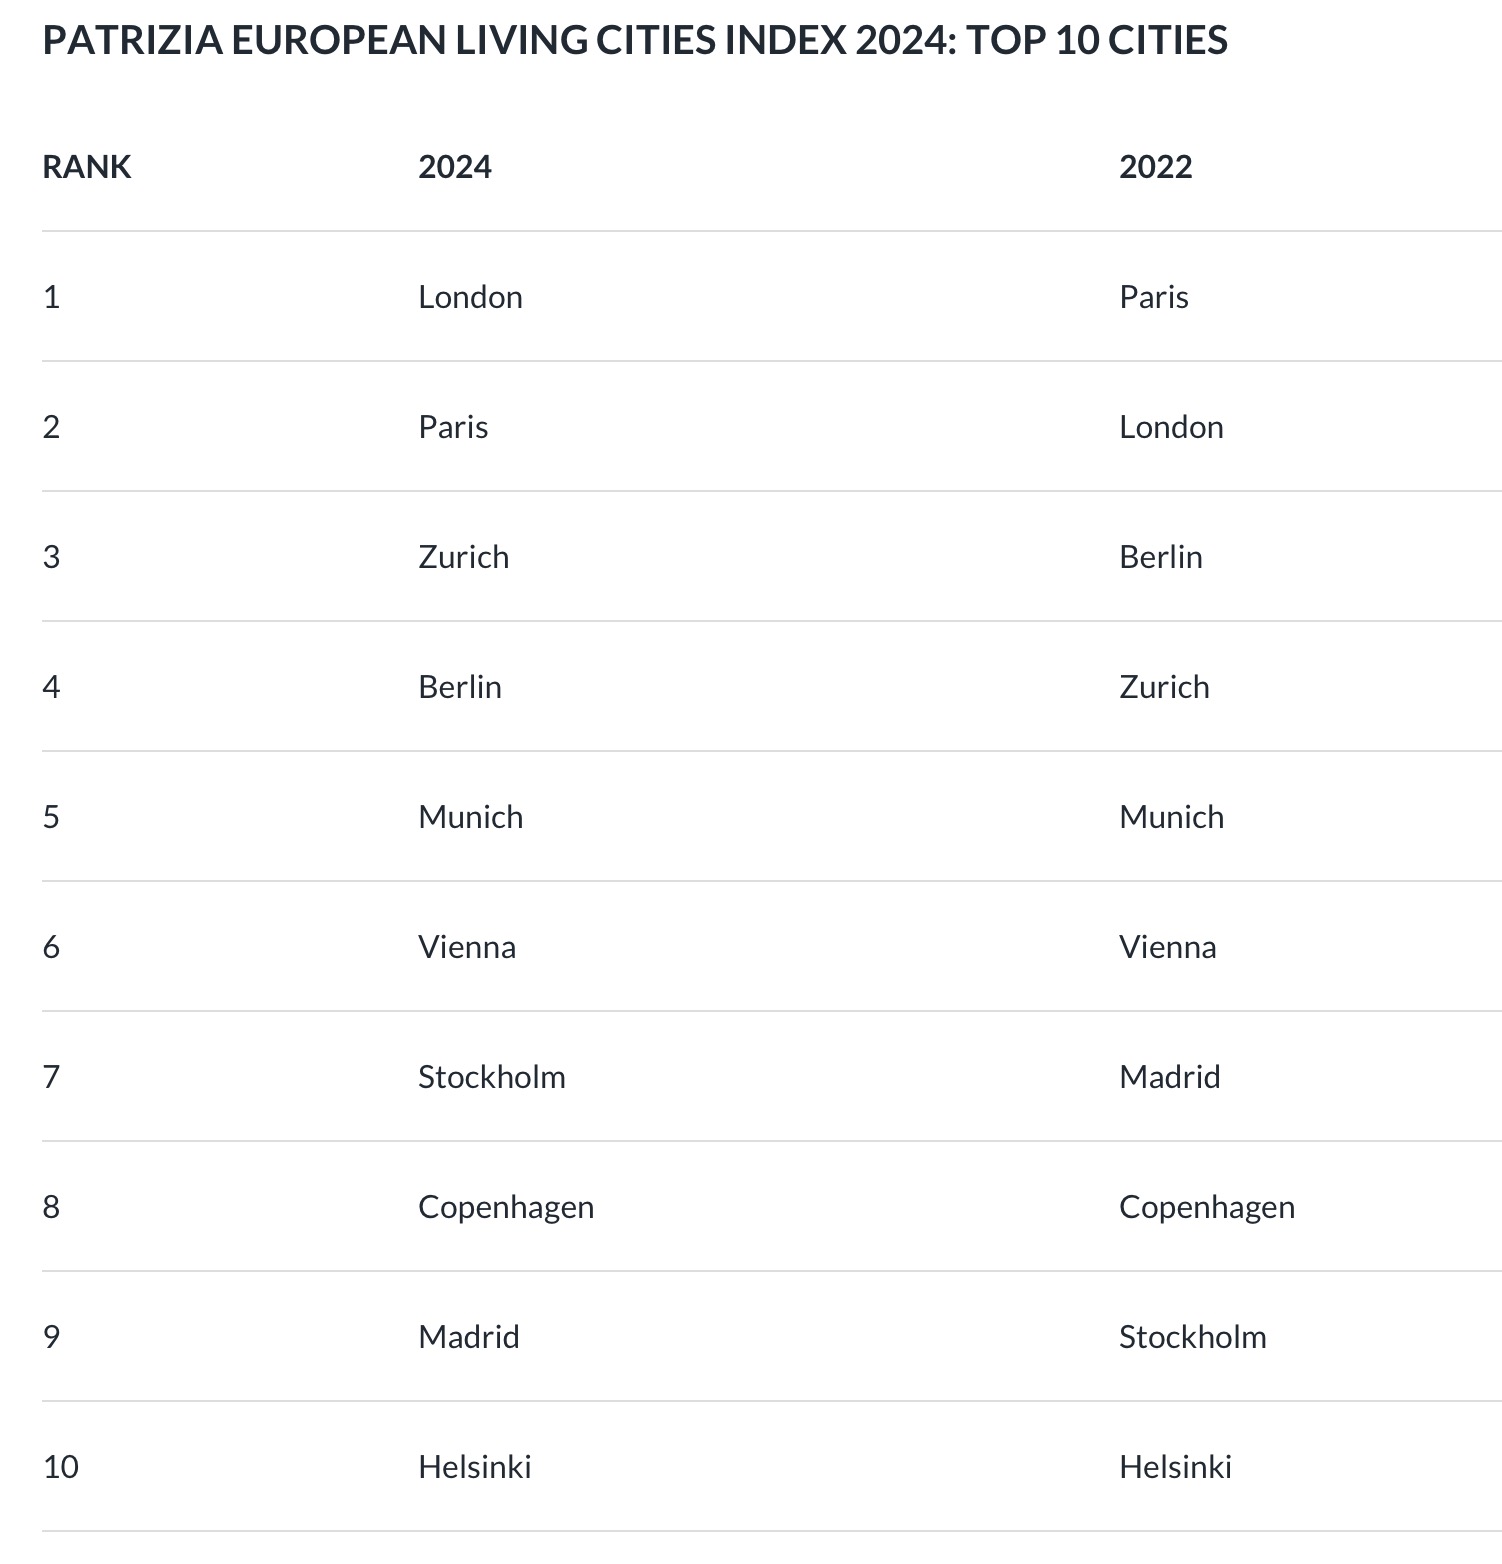This screenshot has width=1502, height=1564.
Task: Click London in the 2022 column
Action: [x=1171, y=427]
